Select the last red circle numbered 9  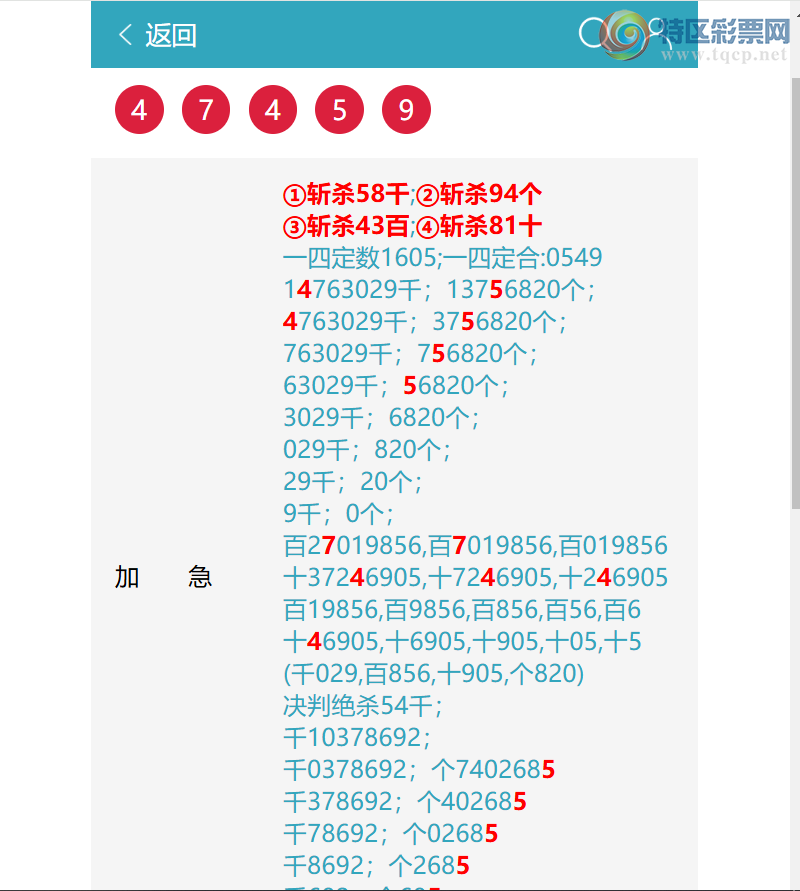click(x=405, y=109)
